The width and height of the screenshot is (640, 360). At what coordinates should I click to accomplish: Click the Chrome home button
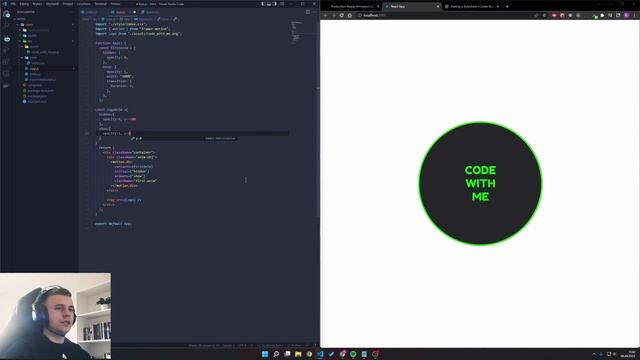coord(350,16)
